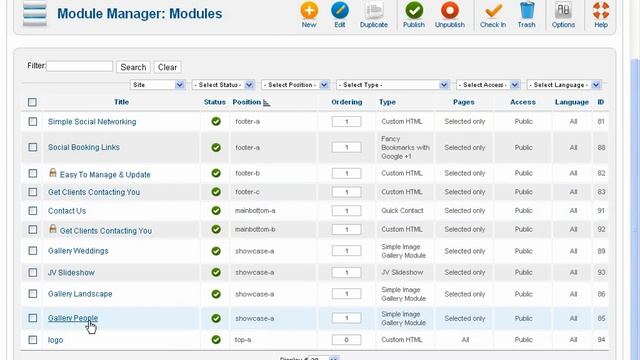Open the Options toolbar icon
640x360 pixels.
[x=563, y=15]
